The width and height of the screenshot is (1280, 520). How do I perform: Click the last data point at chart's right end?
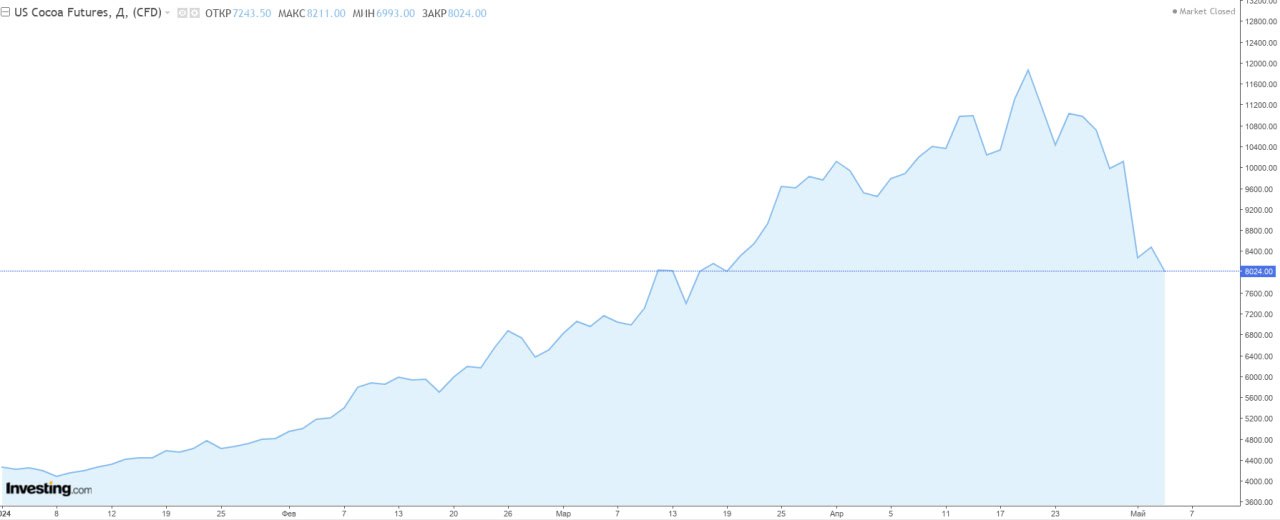1165,271
